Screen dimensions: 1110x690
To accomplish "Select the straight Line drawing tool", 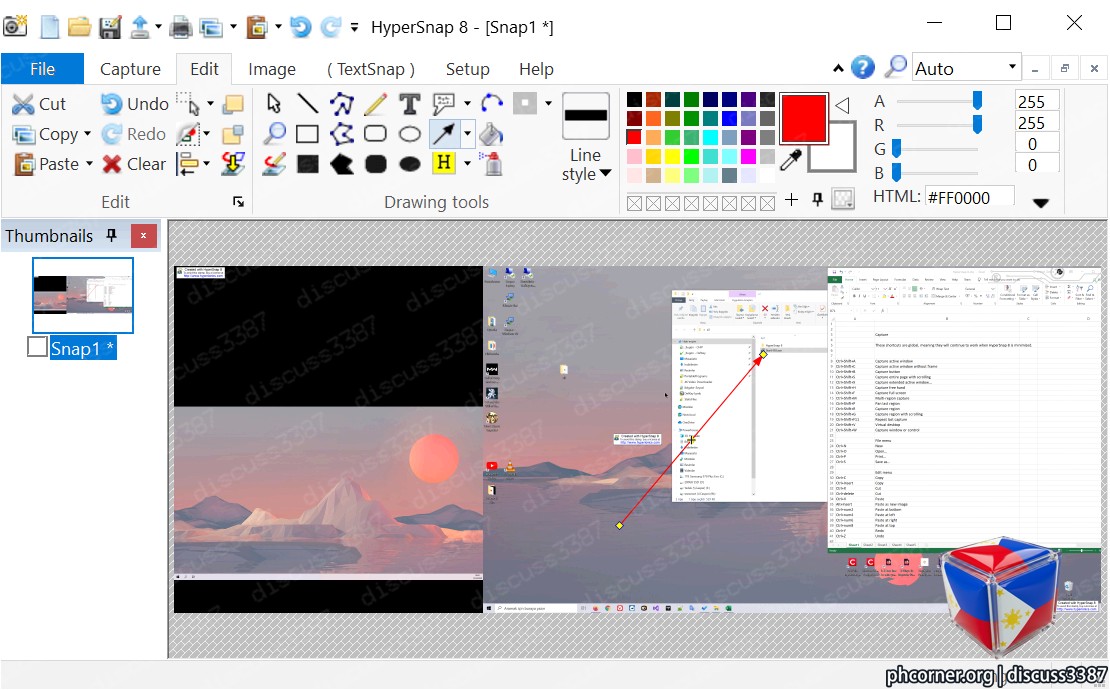I will click(x=307, y=103).
